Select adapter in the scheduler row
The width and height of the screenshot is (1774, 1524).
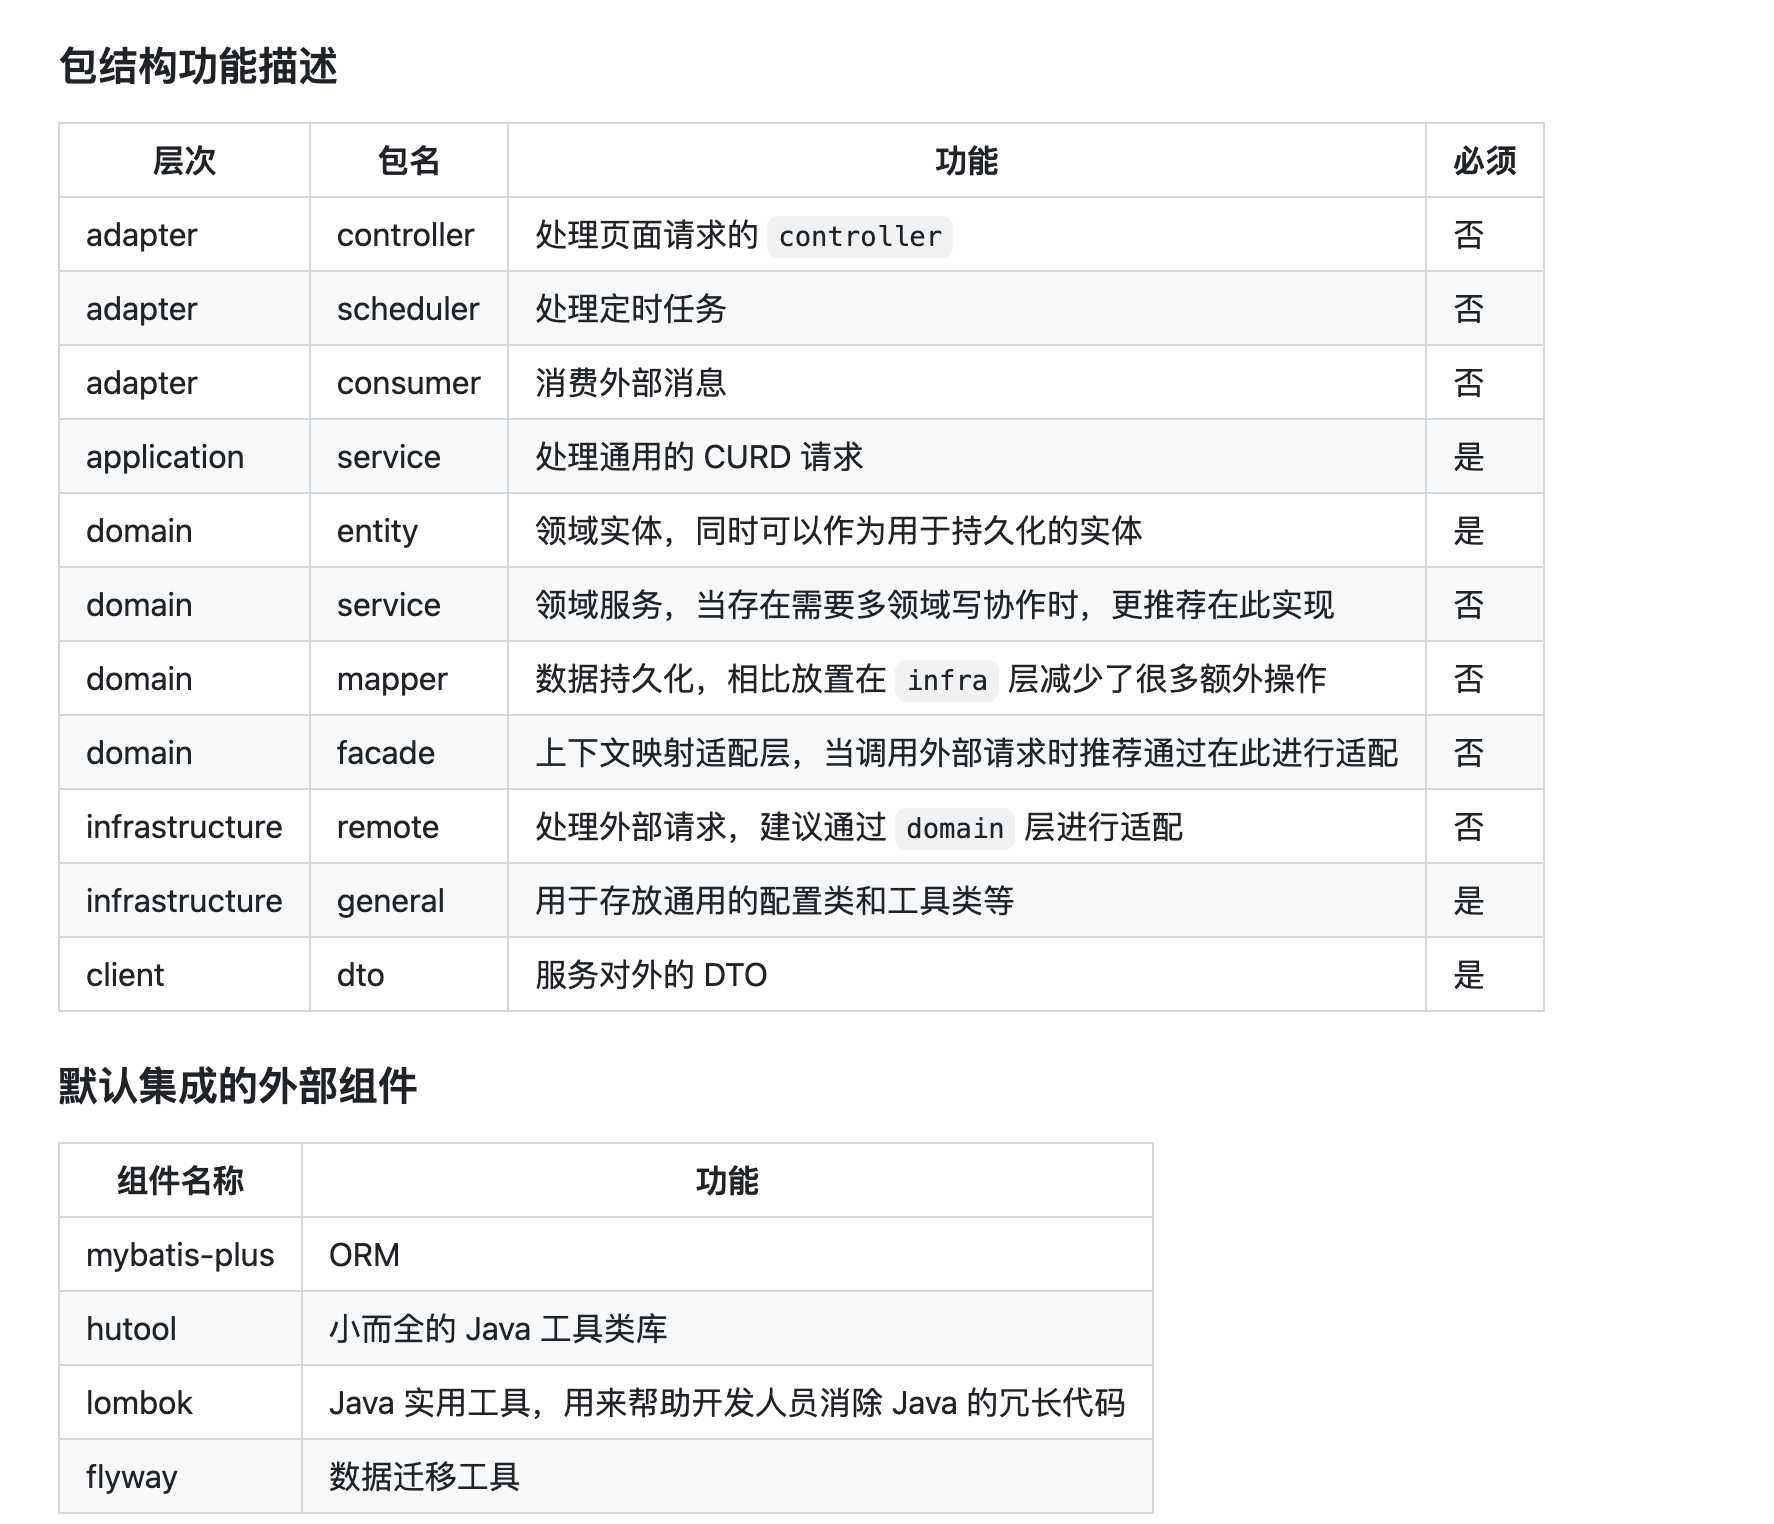[x=141, y=309]
